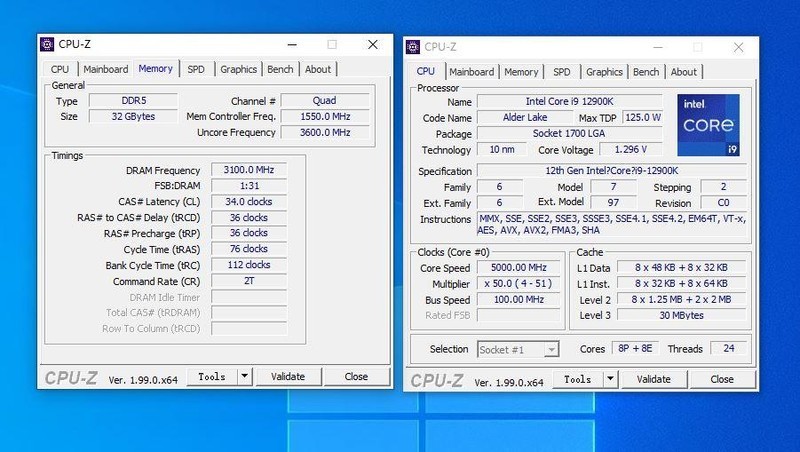Viewport: 800px width, 452px height.
Task: Open About tab in right CPU-Z window
Action: [x=684, y=72]
